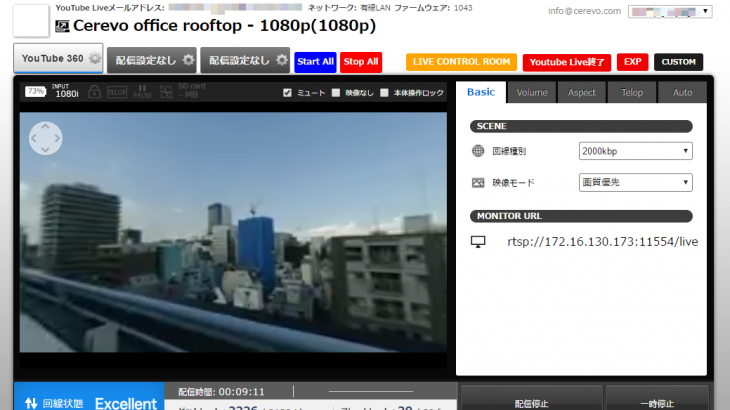Click the picture icon next to 映像モード
This screenshot has width=730, height=410.
(x=478, y=182)
